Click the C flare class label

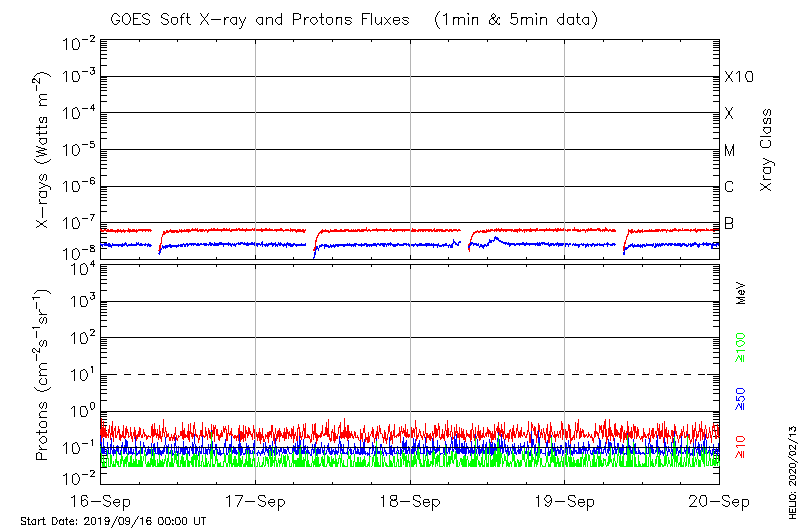729,187
